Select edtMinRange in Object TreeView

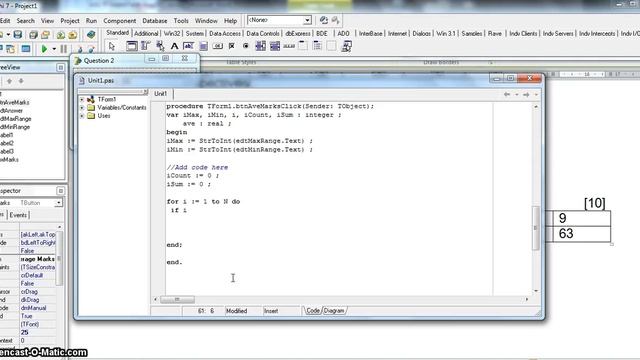[x=15, y=127]
